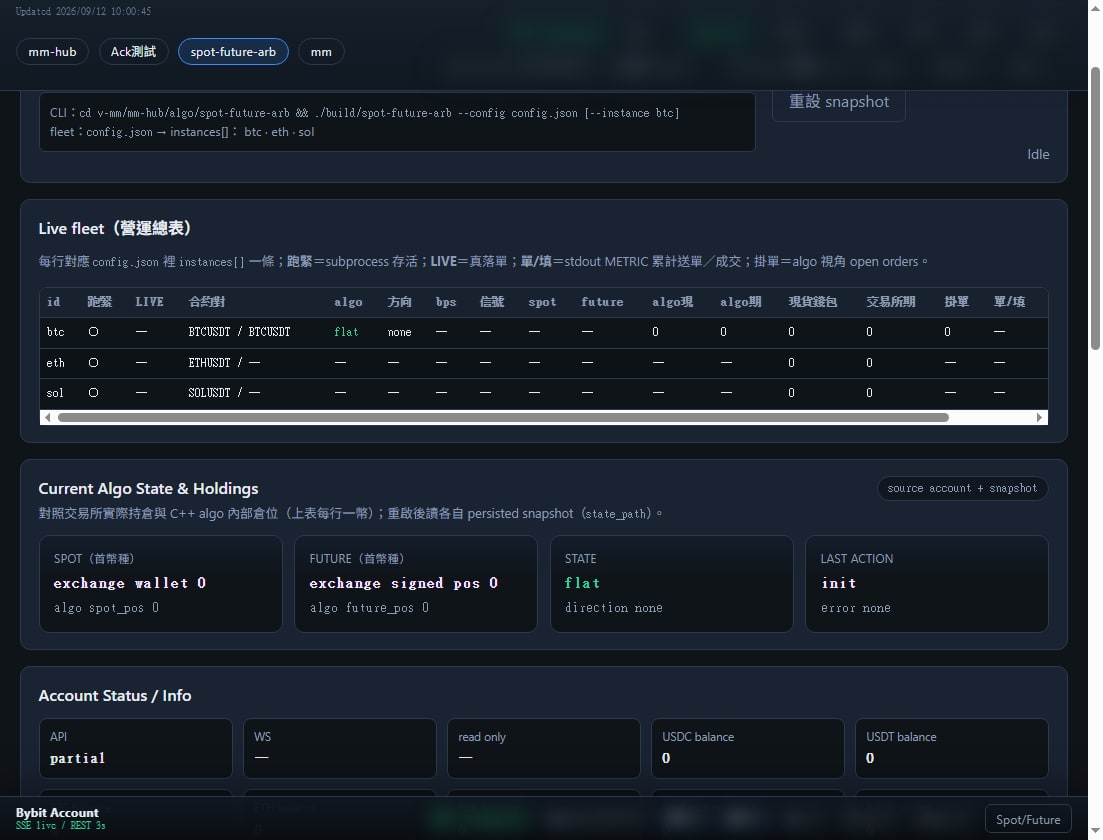Viewport: 1103px width, 840px height.
Task: Select the spot-future-arb tab
Action: (233, 51)
